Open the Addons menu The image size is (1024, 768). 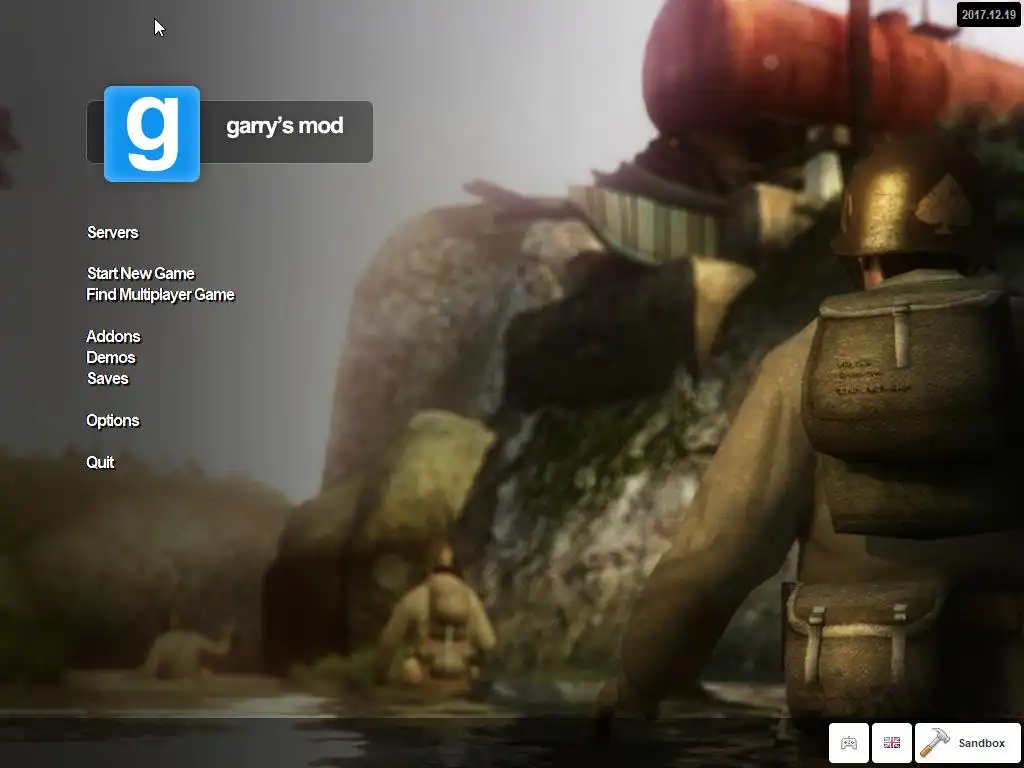(113, 336)
